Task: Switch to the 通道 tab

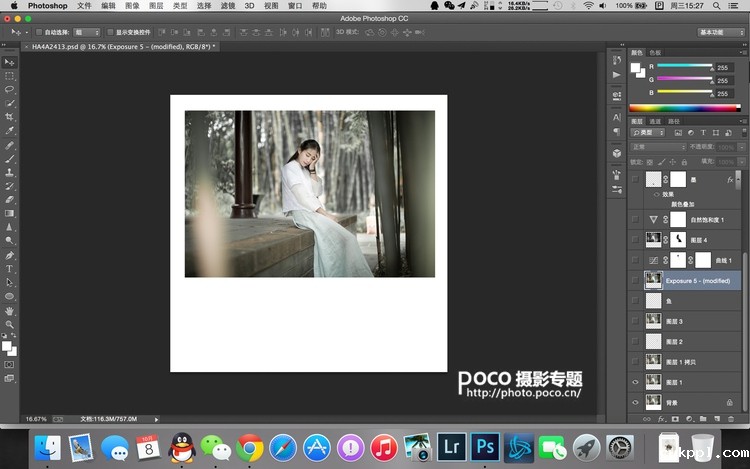Action: point(655,121)
